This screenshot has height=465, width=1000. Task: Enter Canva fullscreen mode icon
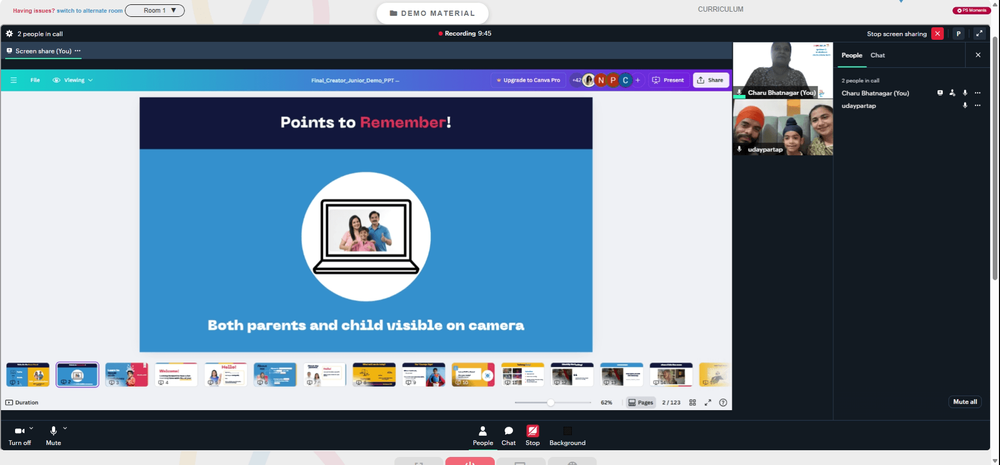[x=708, y=402]
